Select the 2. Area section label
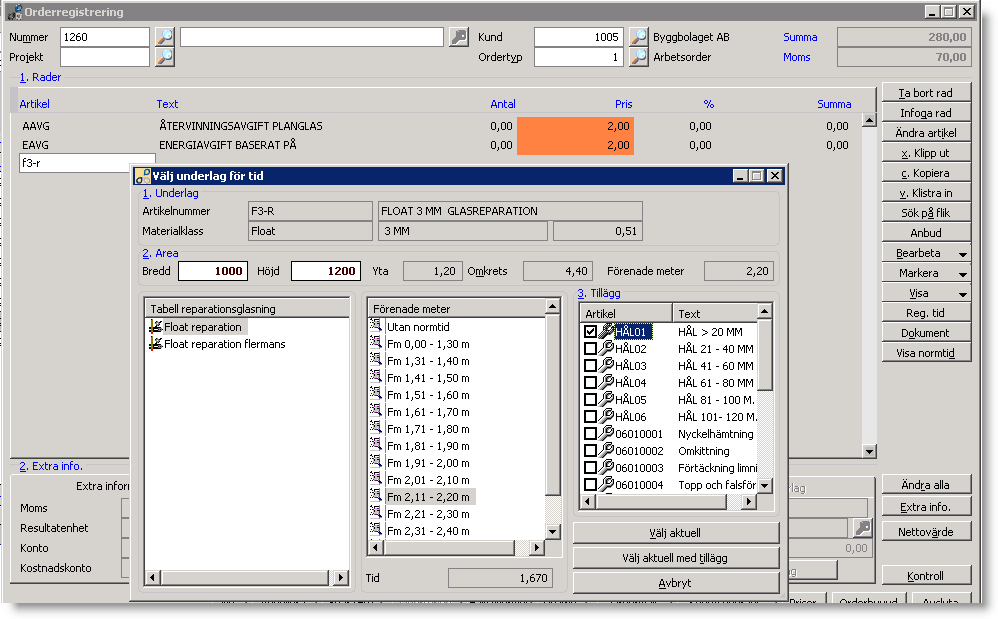This screenshot has height=619, width=998. coord(160,253)
